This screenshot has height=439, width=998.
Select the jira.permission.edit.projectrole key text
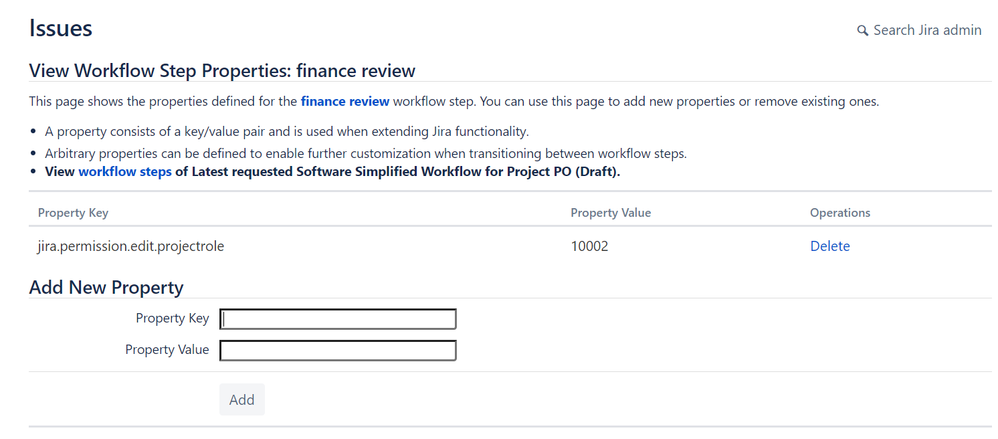point(130,246)
